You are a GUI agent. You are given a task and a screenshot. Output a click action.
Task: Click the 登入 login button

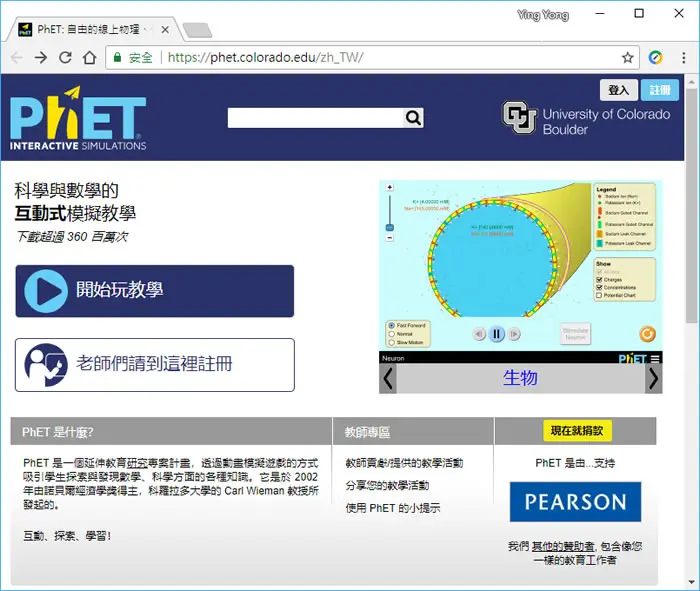[x=618, y=90]
